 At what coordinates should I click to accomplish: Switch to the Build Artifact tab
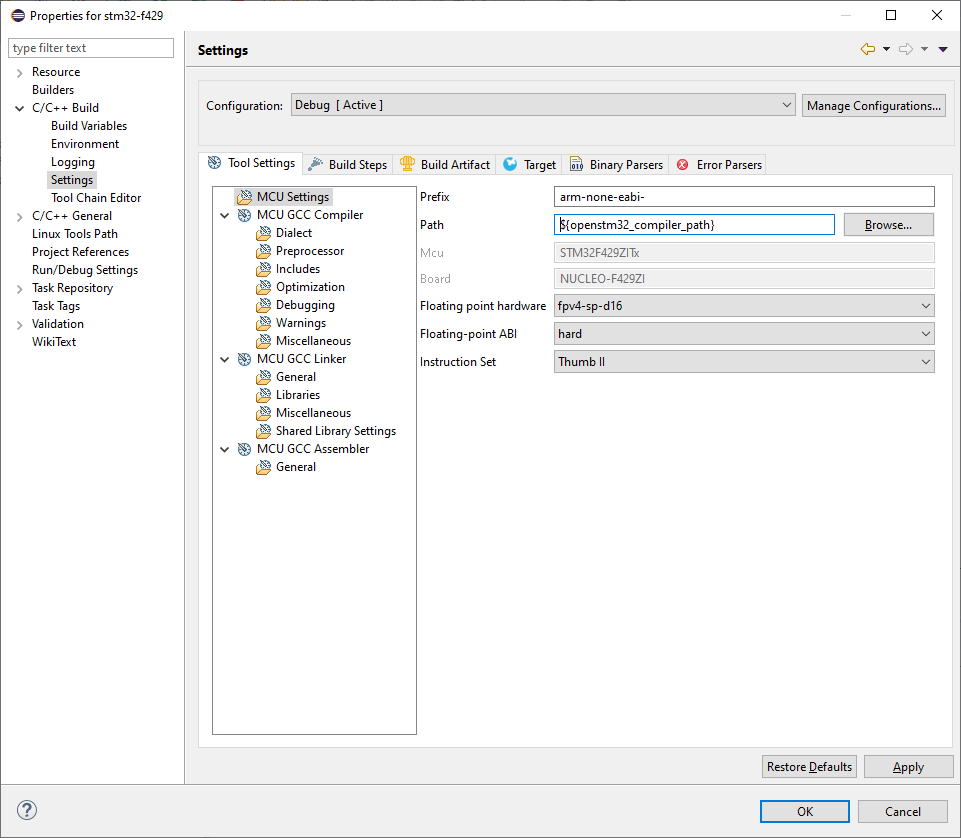coord(445,164)
